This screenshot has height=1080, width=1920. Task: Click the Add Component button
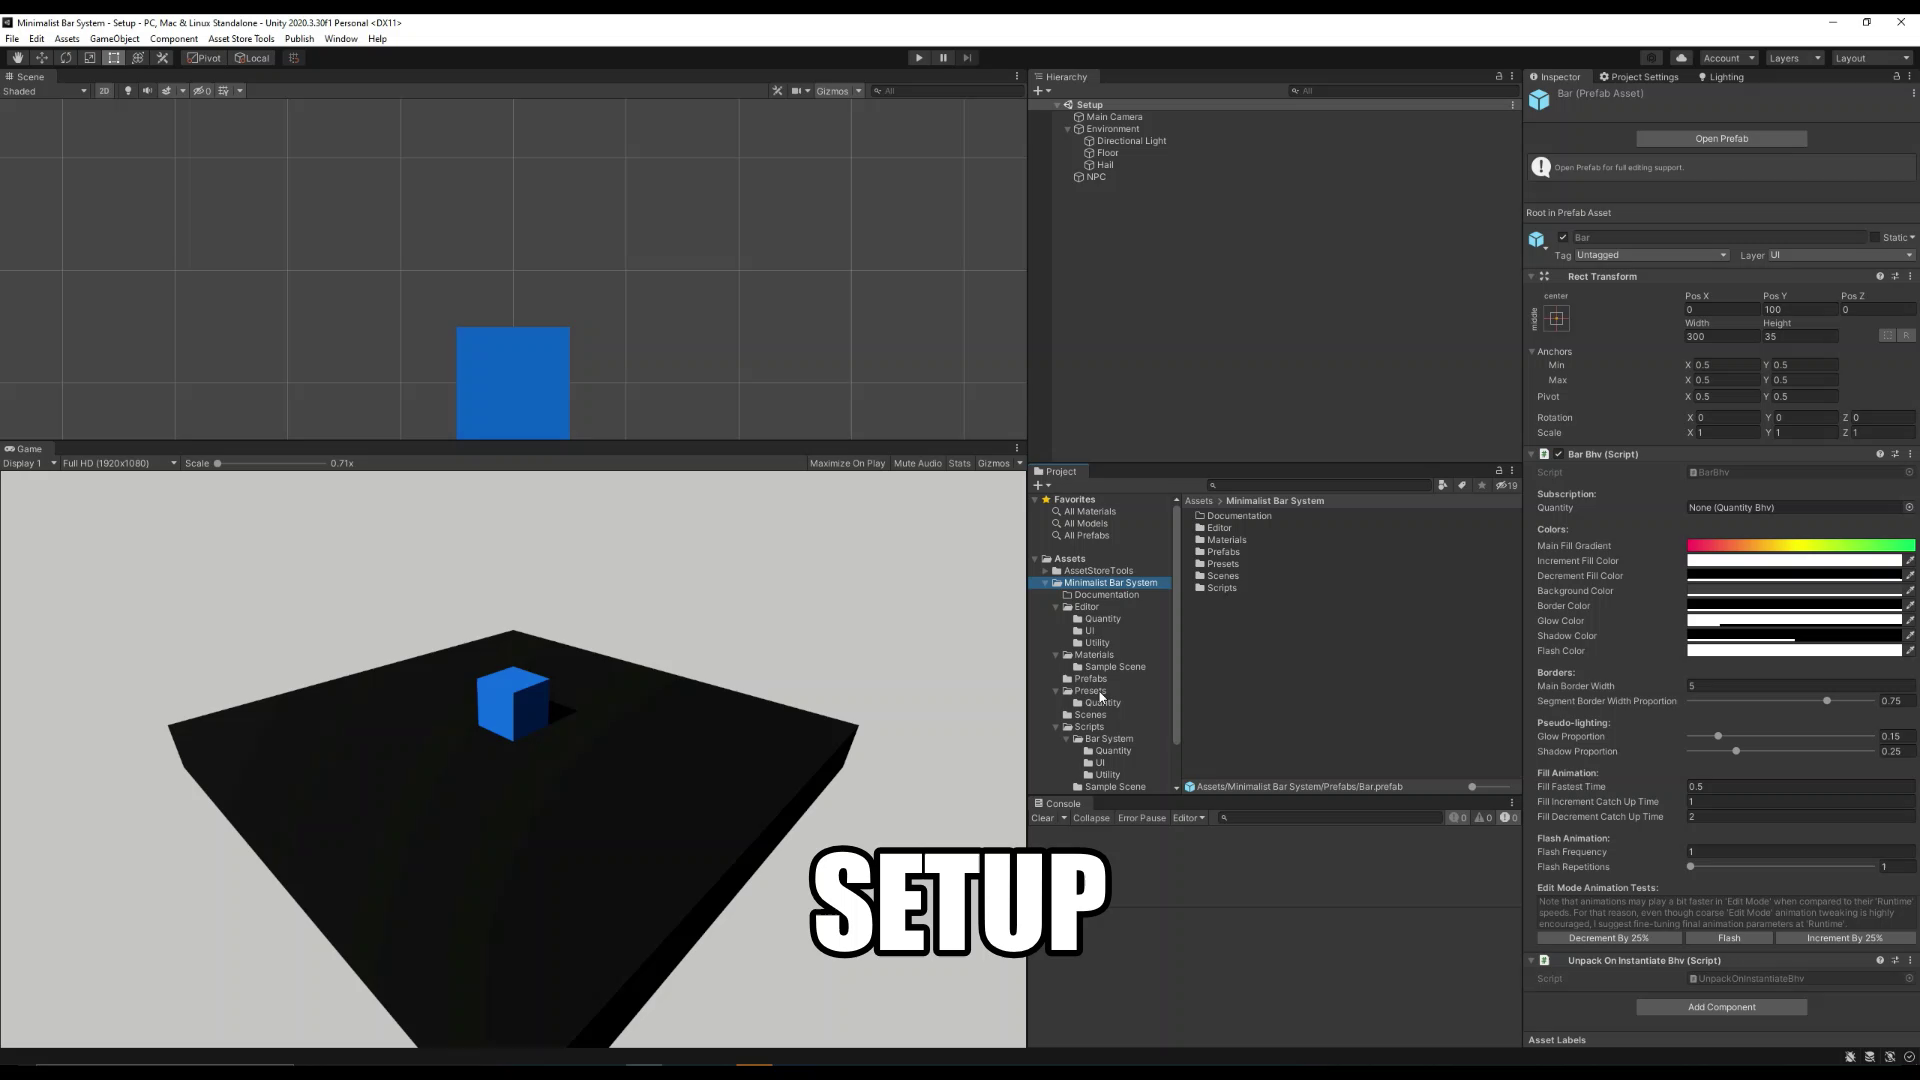pos(1724,1006)
